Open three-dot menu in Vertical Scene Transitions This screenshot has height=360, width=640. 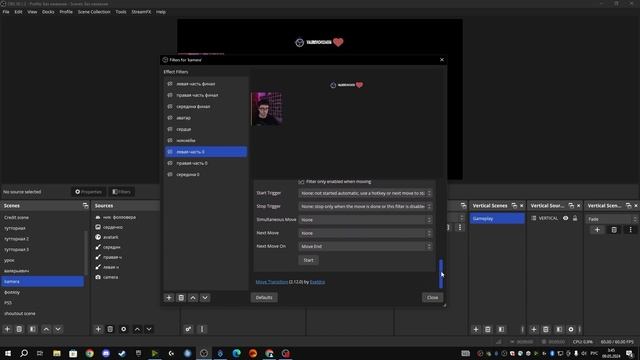(x=631, y=230)
